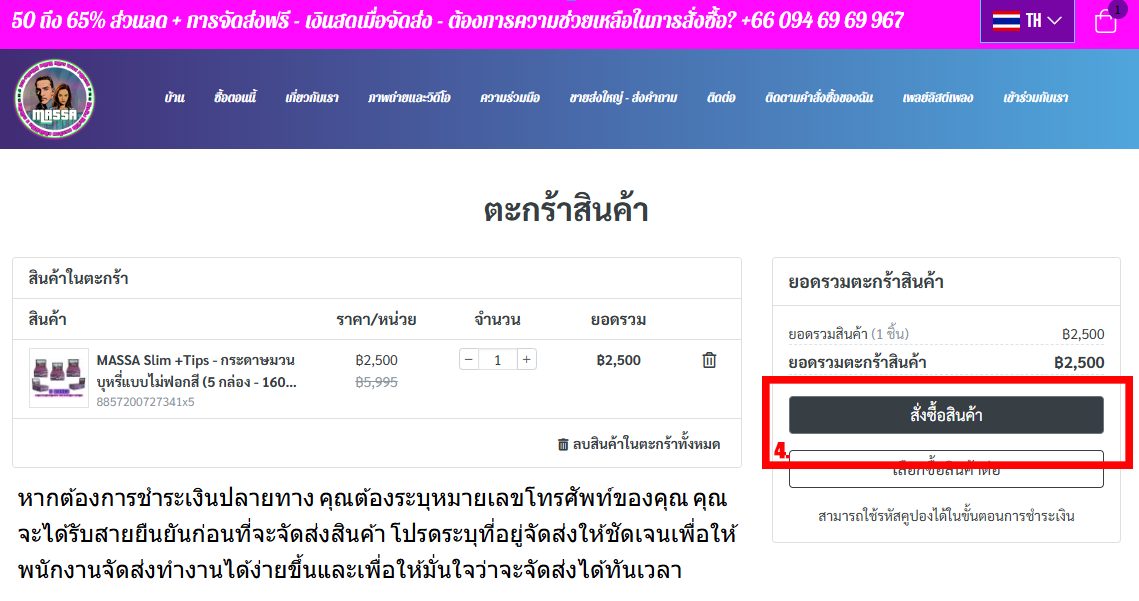Viewport: 1139px width, 601px height.
Task: Click the สินค้า column header
Action: pyautogui.click(x=47, y=320)
